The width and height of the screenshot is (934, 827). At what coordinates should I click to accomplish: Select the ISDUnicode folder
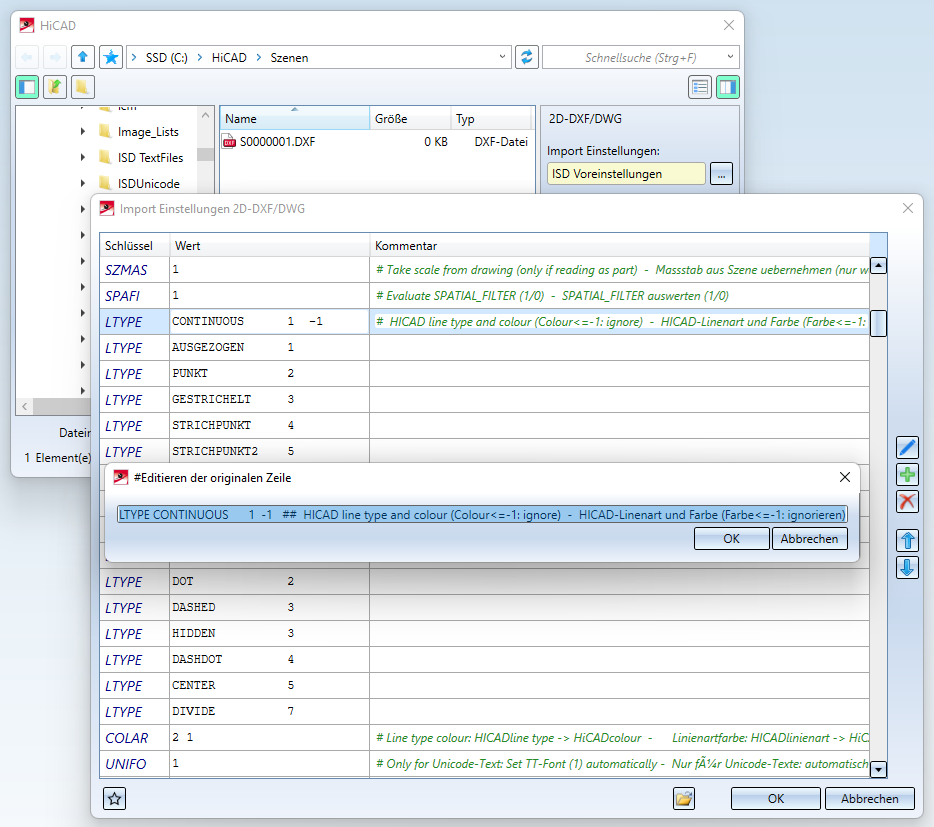148,184
